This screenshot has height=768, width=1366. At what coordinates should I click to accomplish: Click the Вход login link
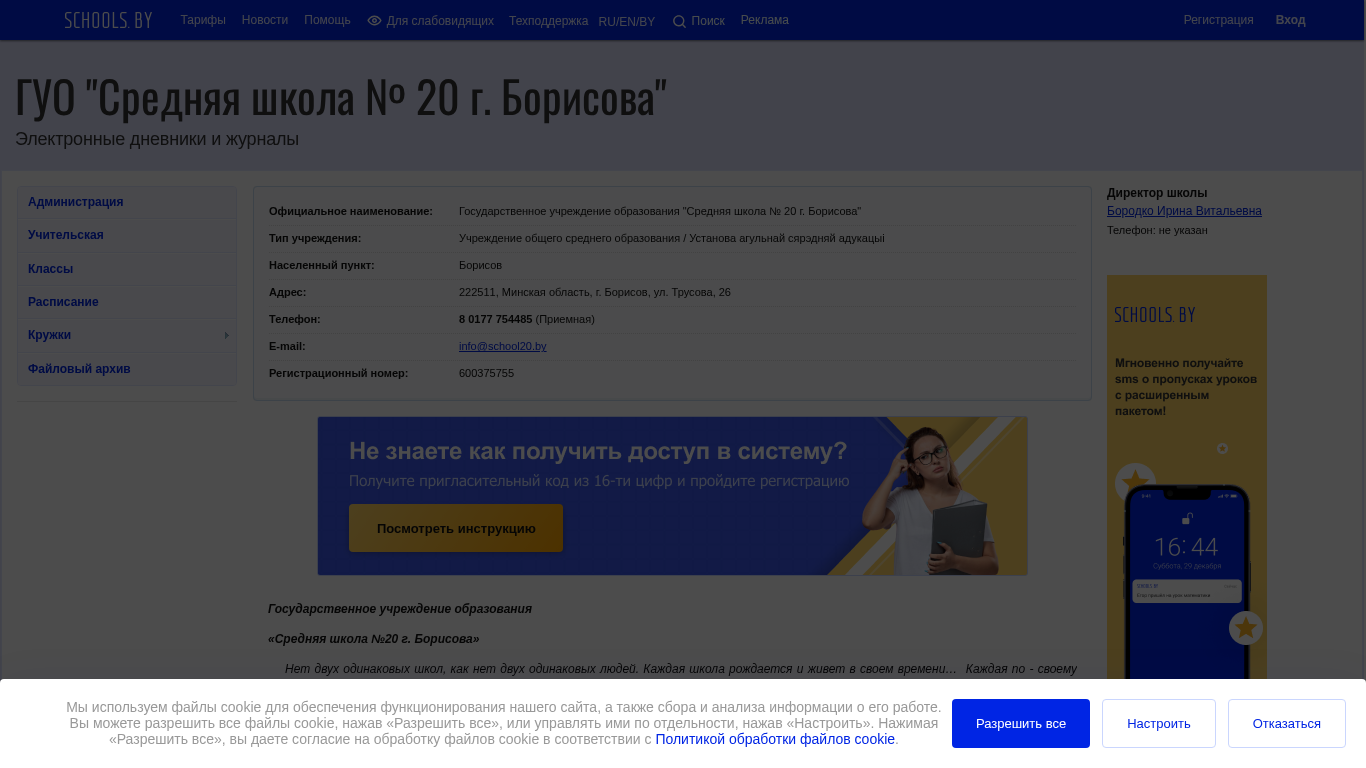(x=1290, y=20)
